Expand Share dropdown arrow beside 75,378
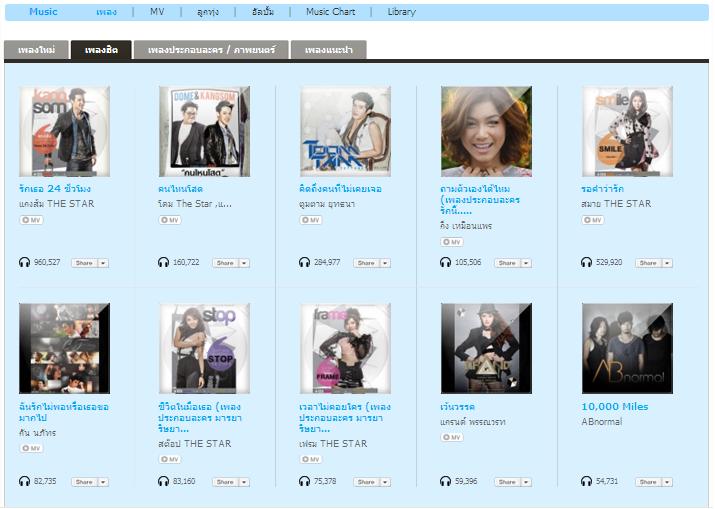715x509 pixels. point(385,482)
